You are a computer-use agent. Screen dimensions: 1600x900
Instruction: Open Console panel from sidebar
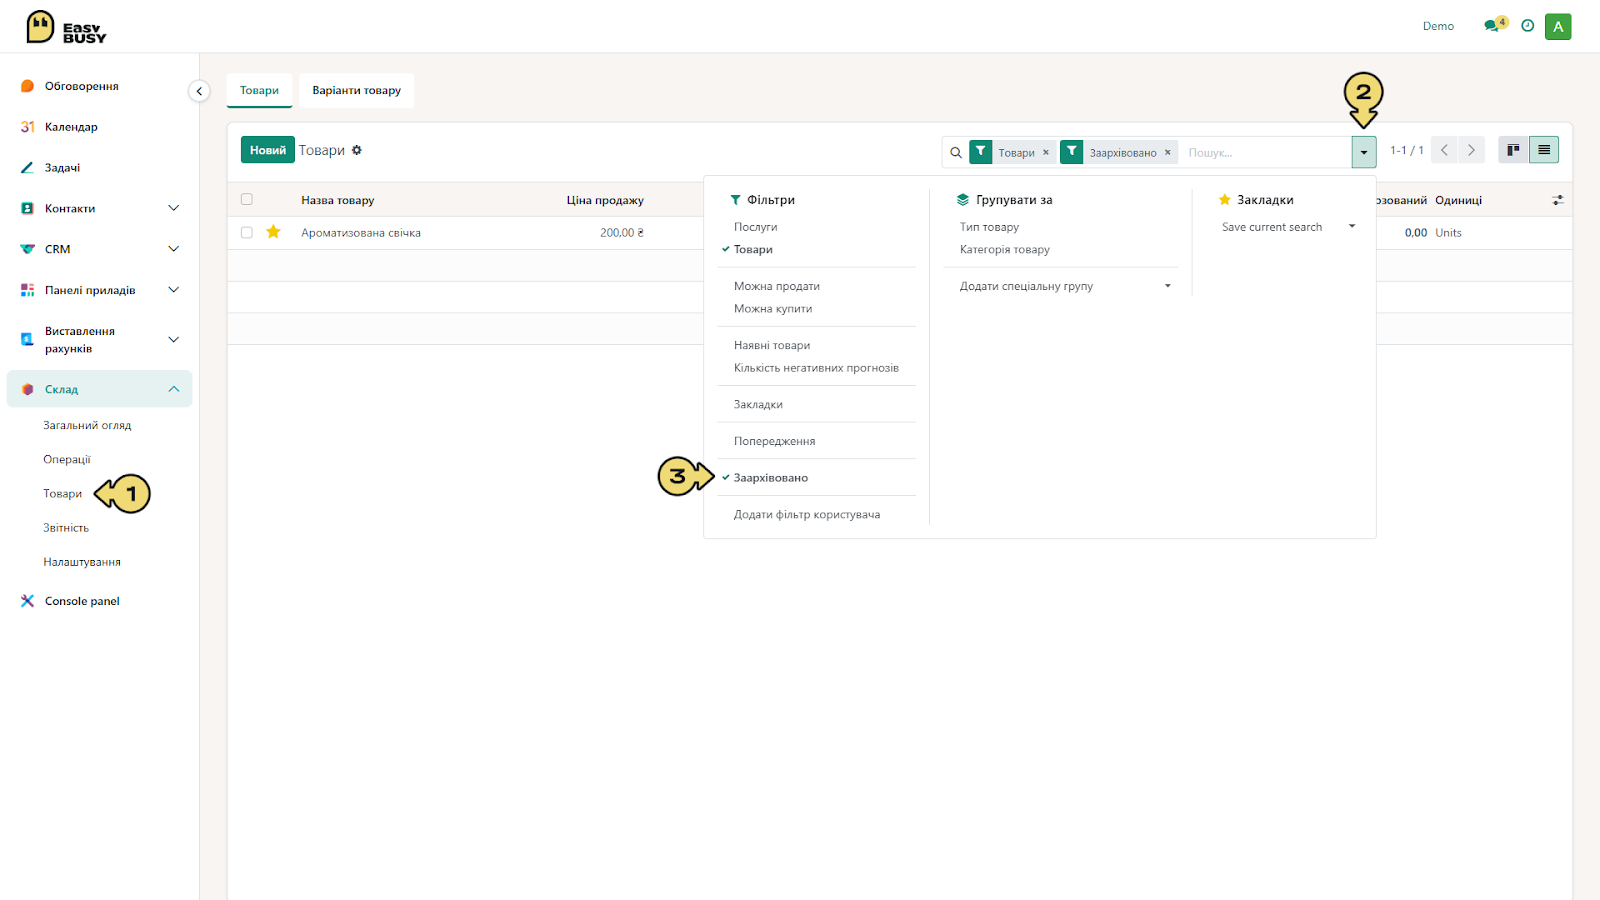pyautogui.click(x=82, y=601)
